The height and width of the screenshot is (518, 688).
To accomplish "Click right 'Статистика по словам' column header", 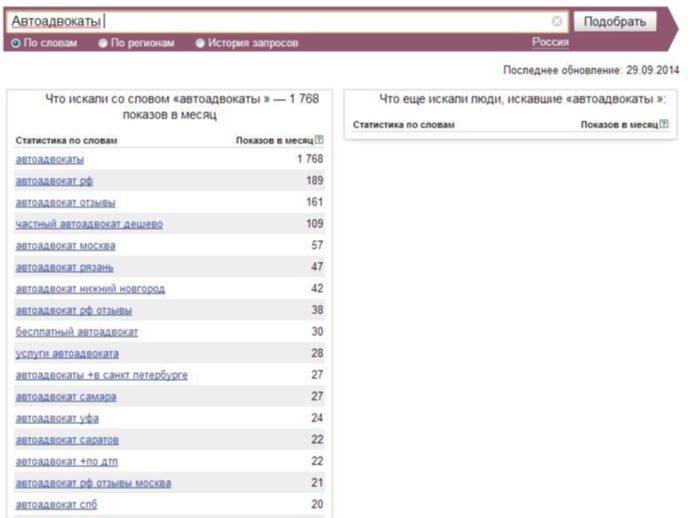I will (x=403, y=125).
